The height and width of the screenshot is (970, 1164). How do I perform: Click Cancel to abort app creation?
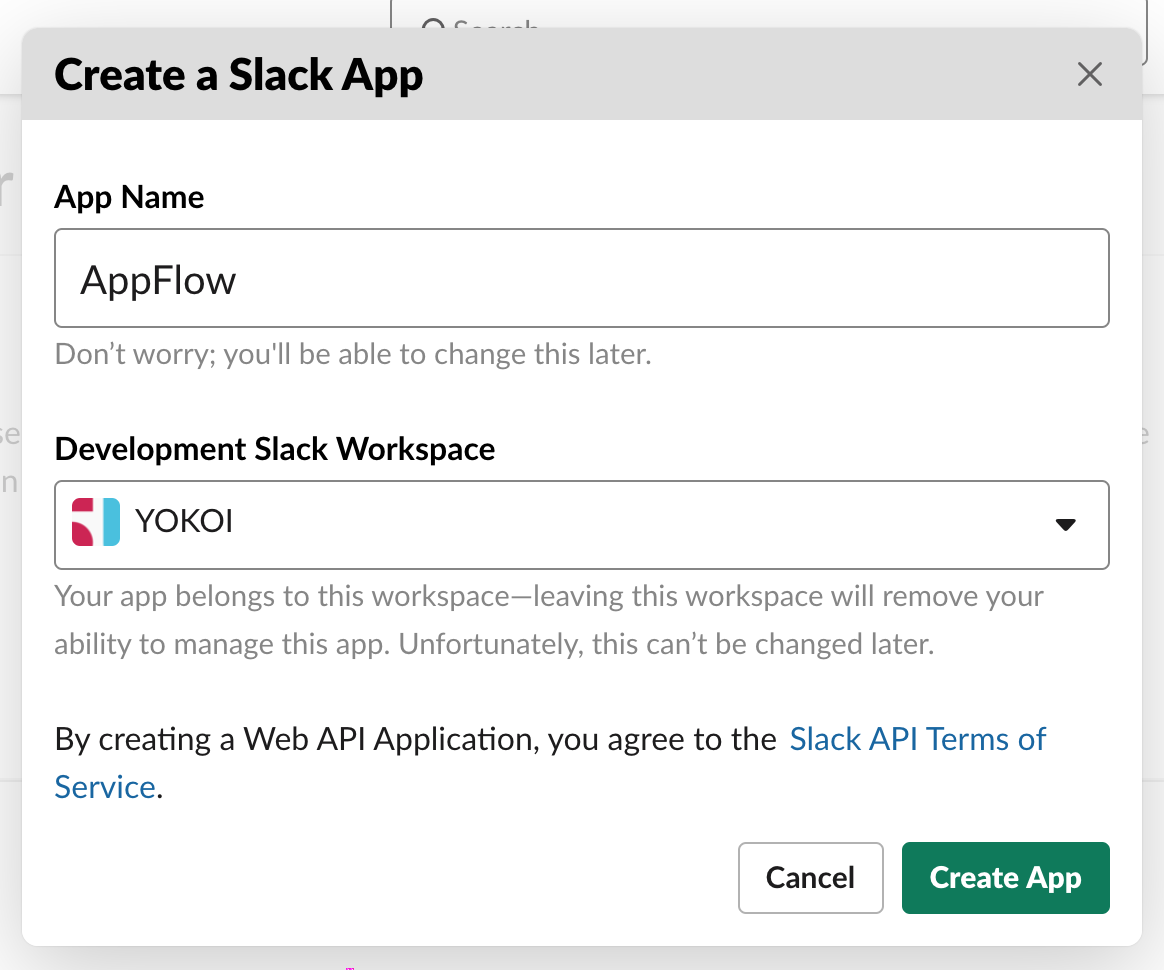tap(810, 877)
